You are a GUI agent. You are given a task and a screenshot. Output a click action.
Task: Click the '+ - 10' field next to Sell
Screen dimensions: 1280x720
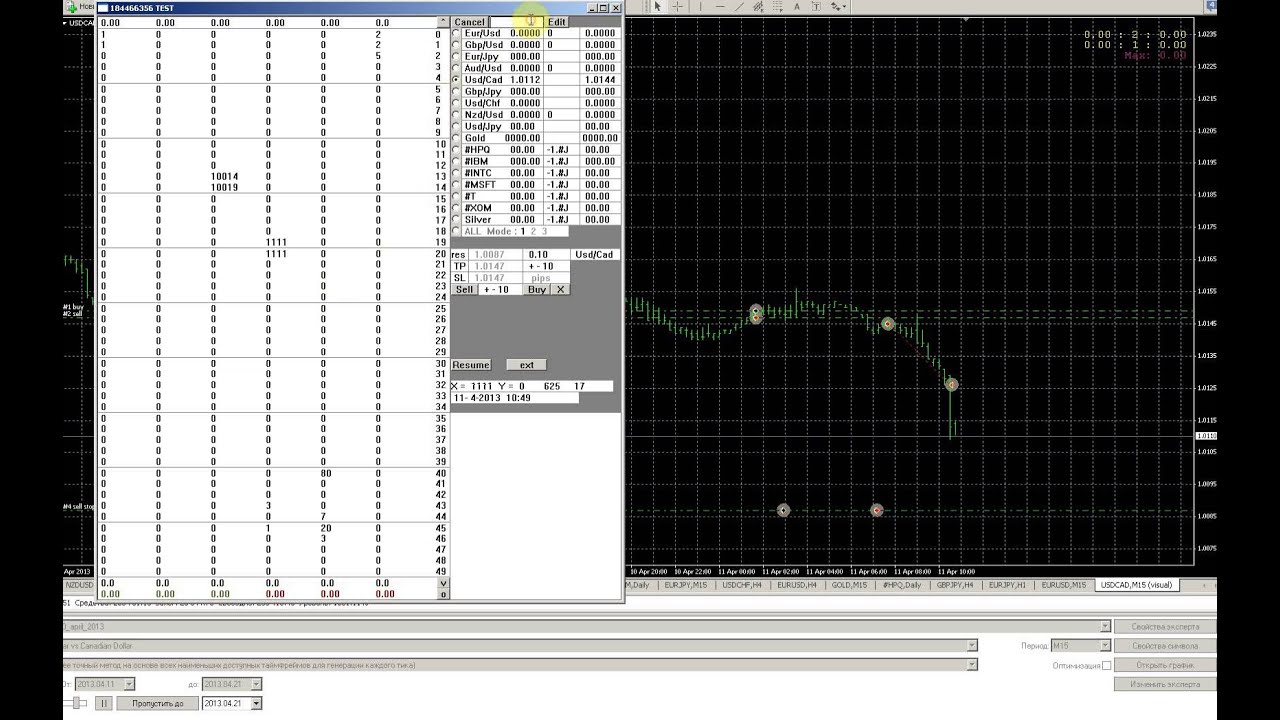[500, 289]
